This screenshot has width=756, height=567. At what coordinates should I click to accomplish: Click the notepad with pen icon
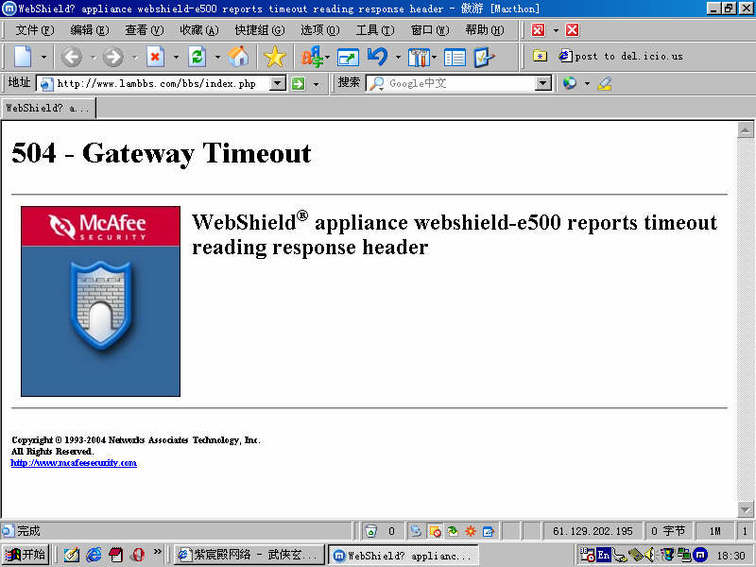(484, 57)
